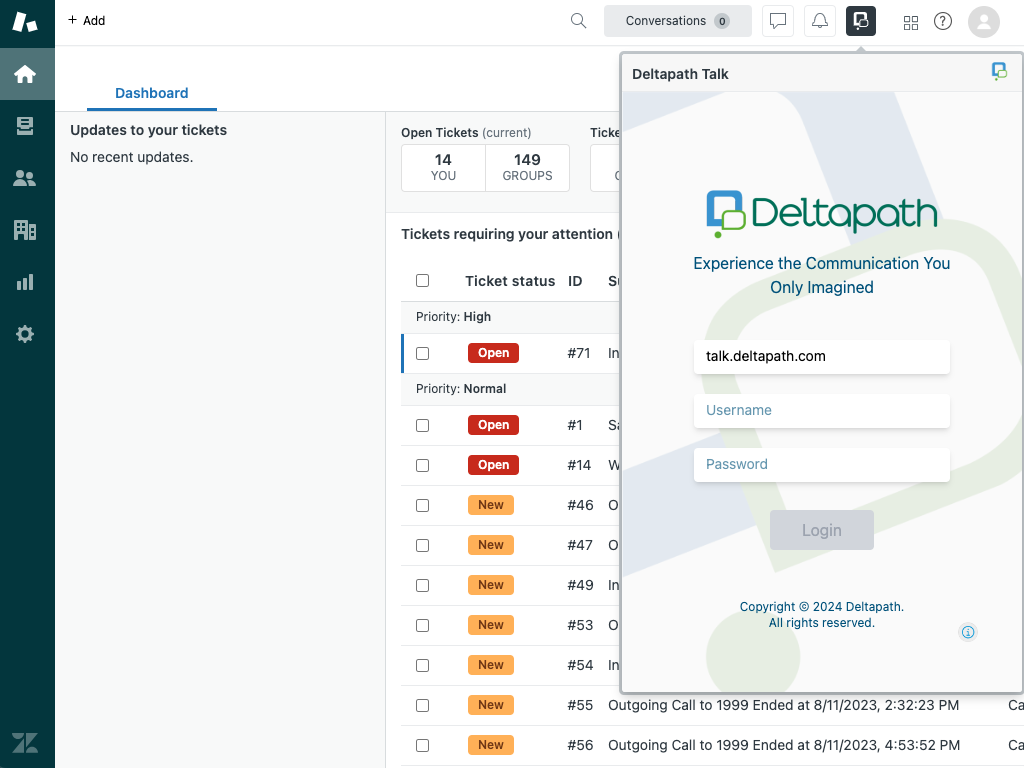Click the Username input field
The height and width of the screenshot is (768, 1024).
[821, 410]
